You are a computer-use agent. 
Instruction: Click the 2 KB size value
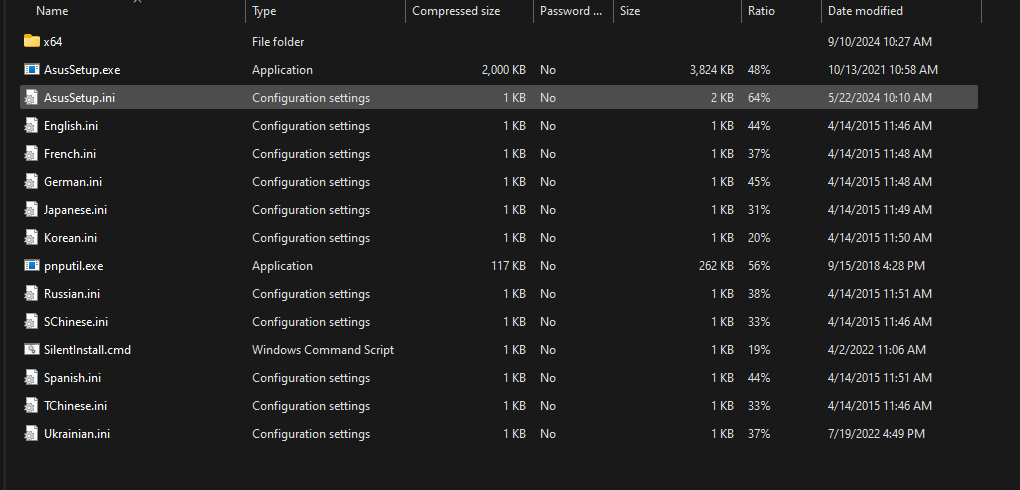722,98
